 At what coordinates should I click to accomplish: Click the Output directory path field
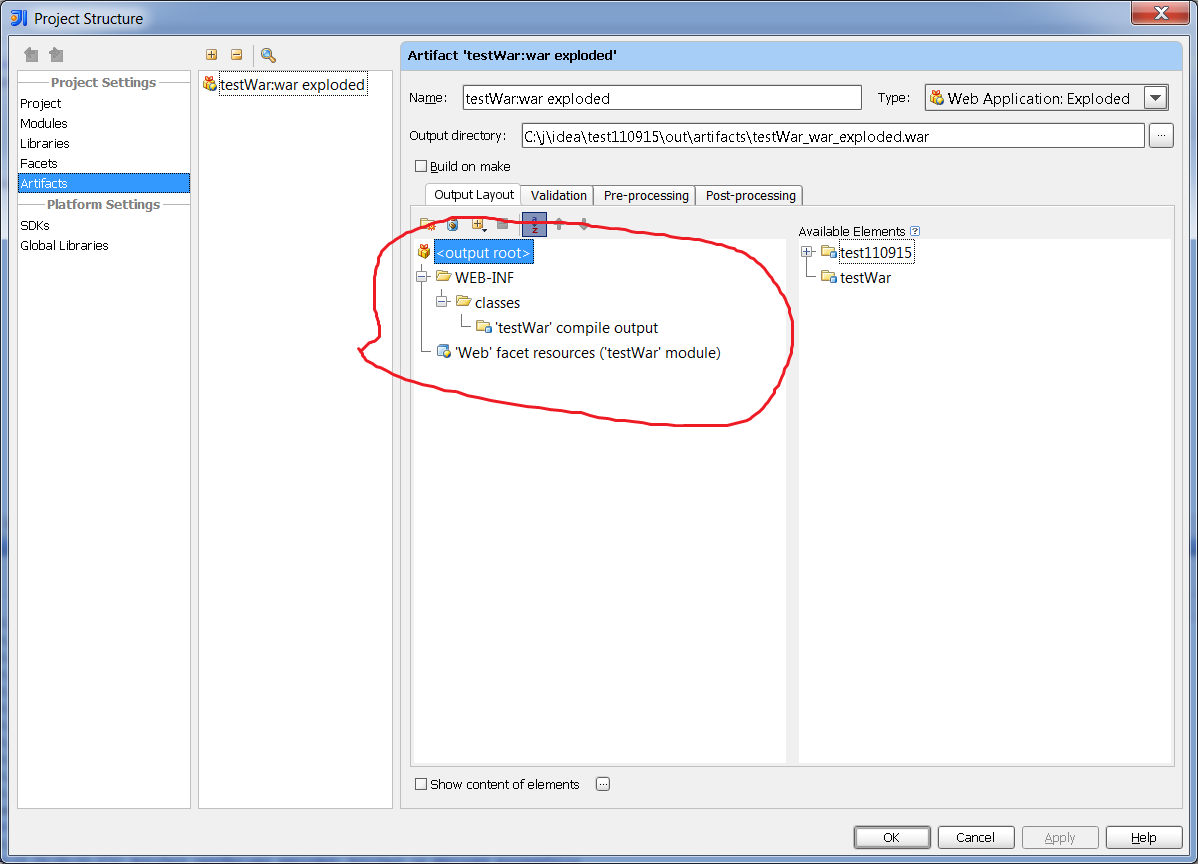833,136
